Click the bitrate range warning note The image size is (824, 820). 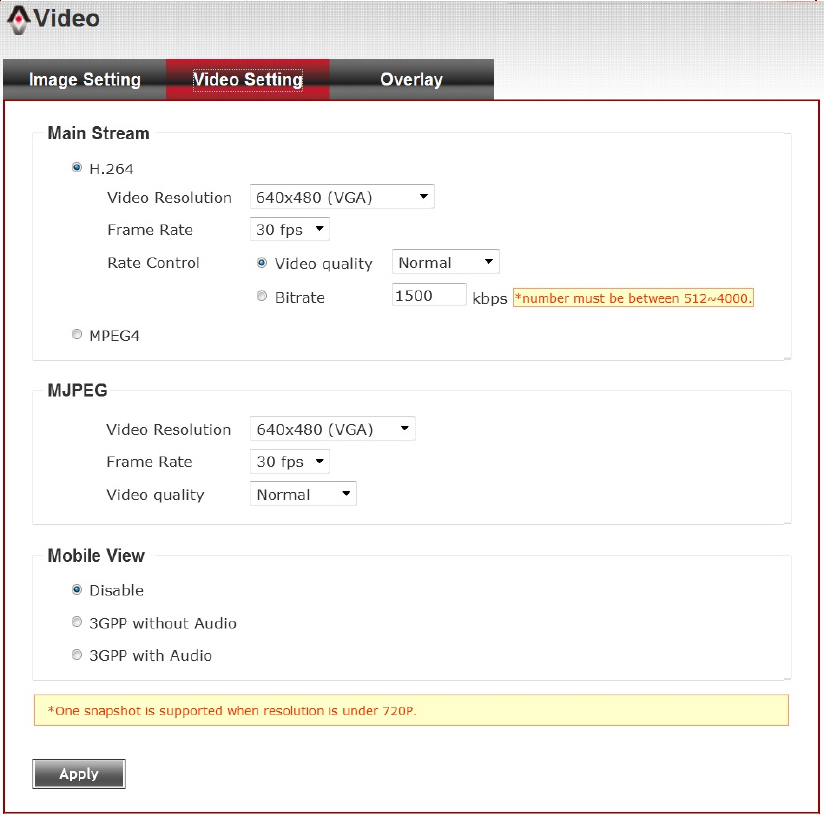pyautogui.click(x=633, y=298)
